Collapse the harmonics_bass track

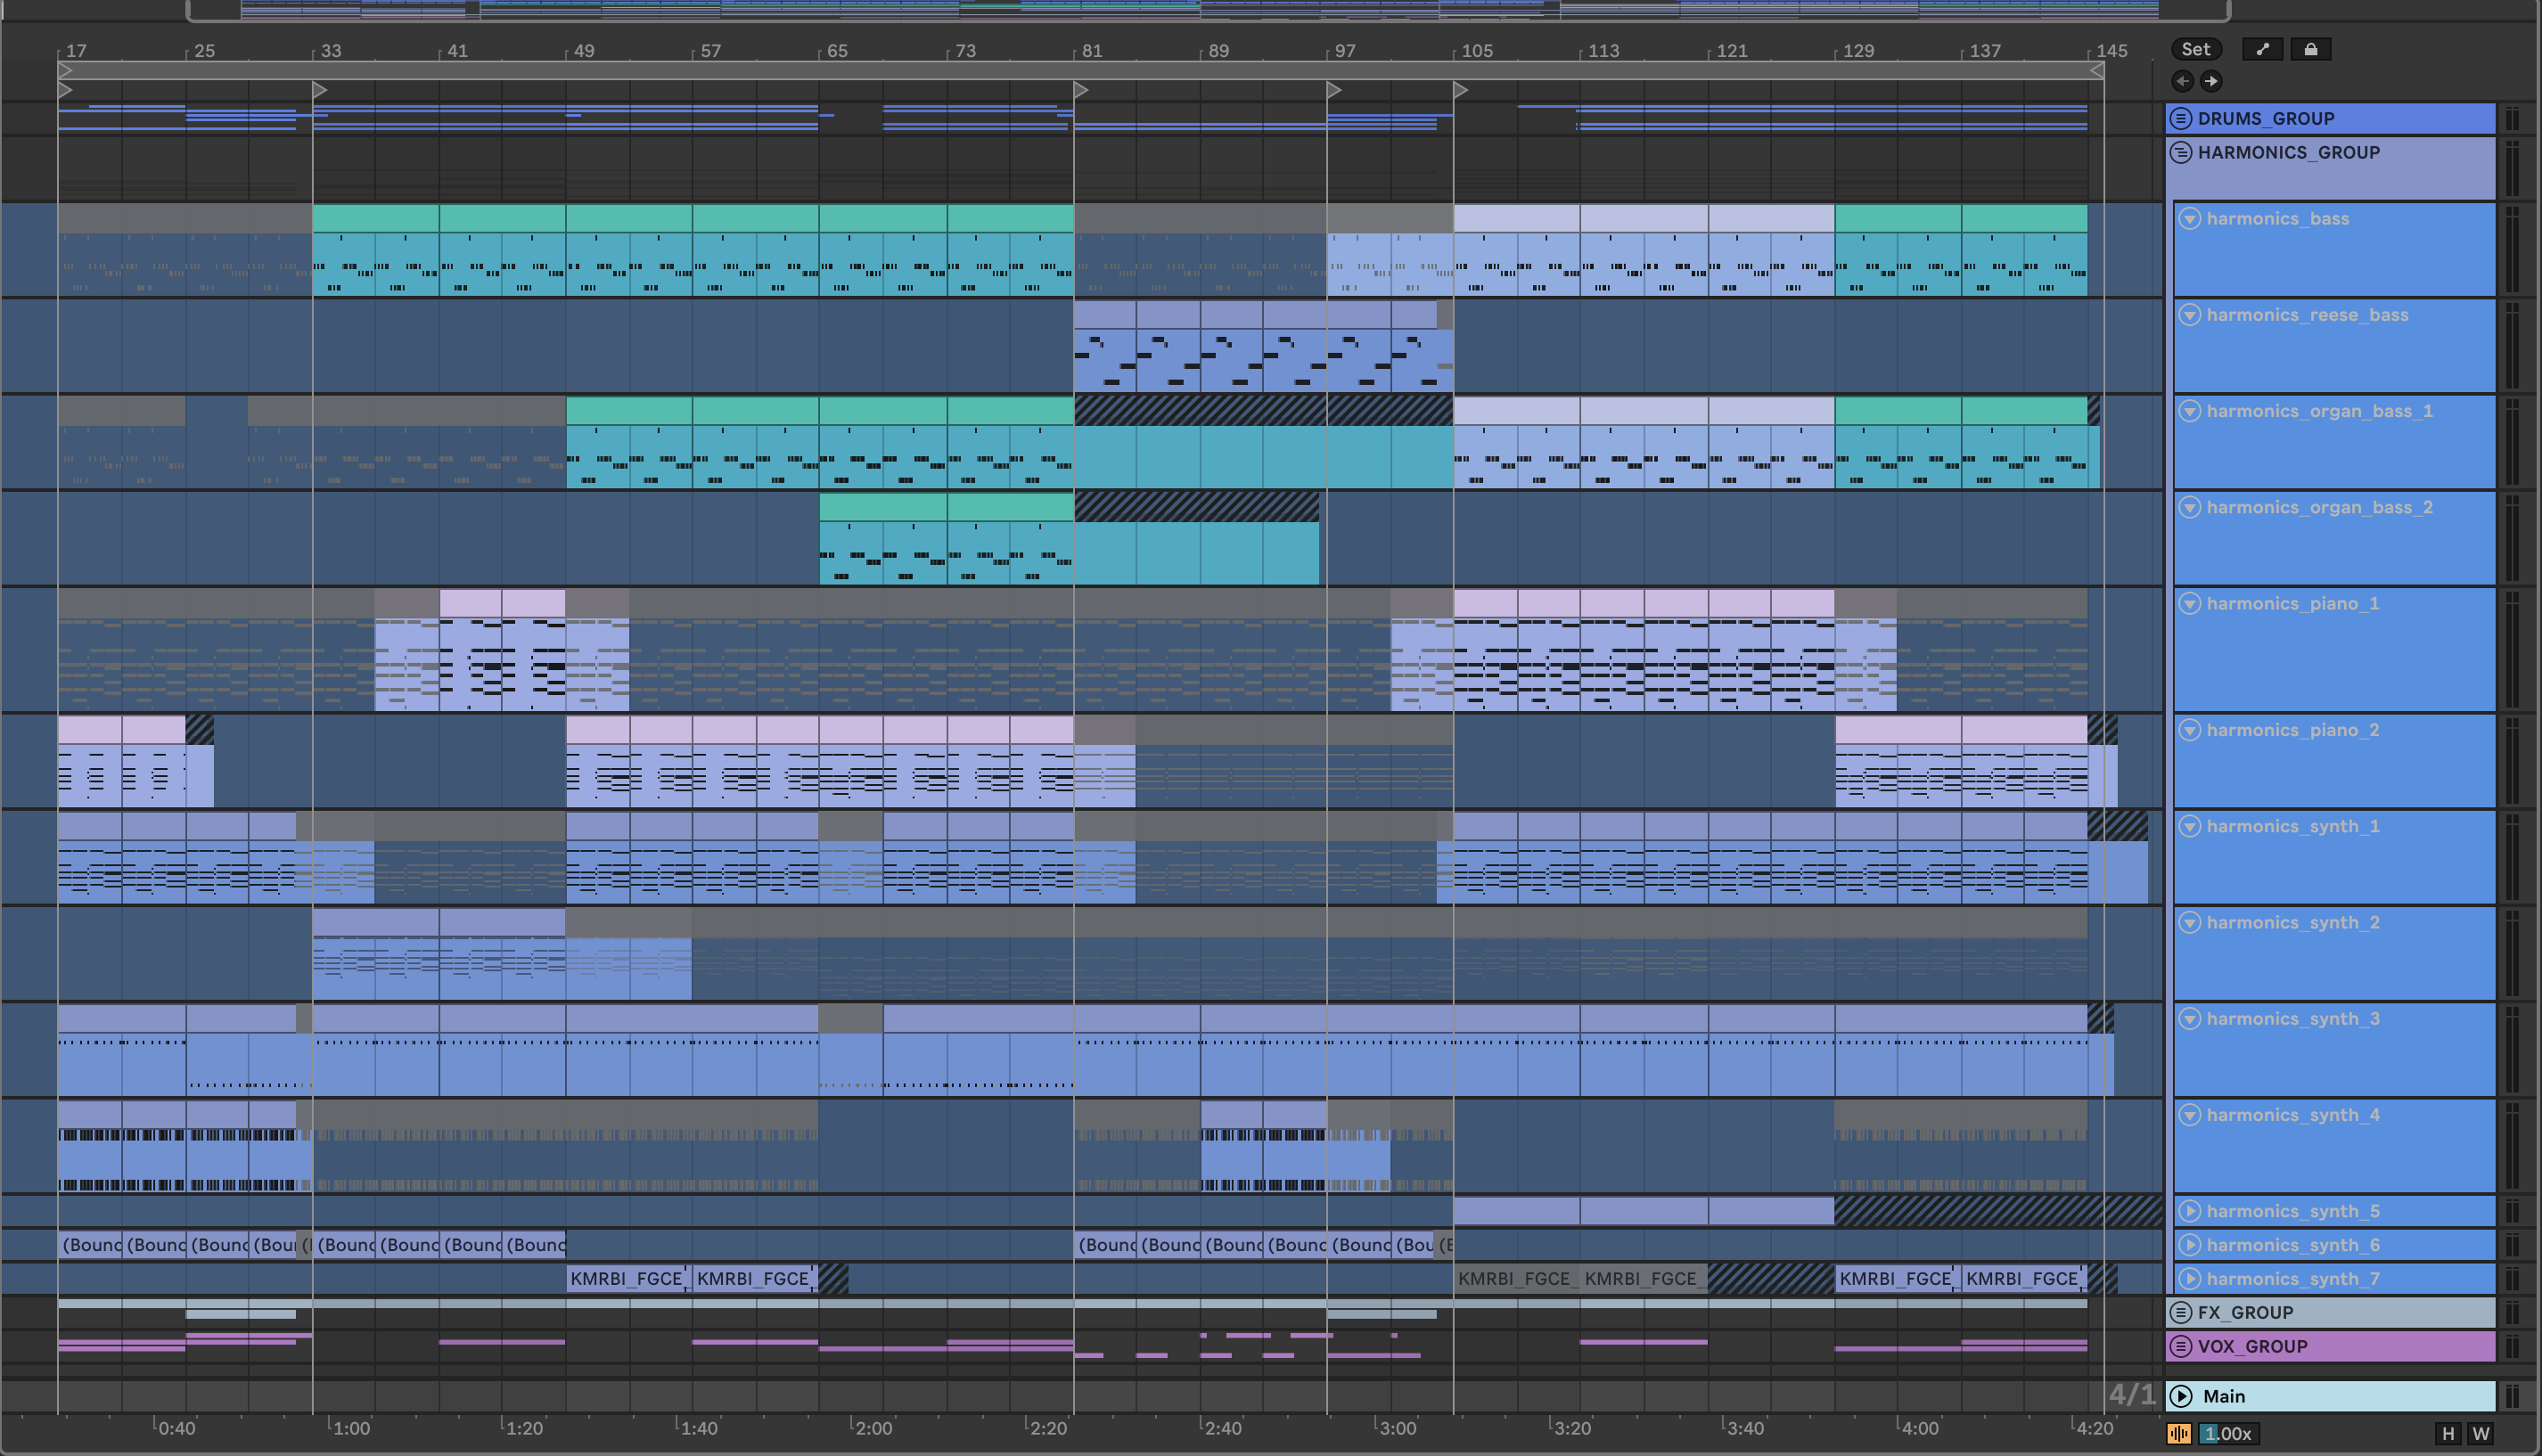coord(2190,219)
